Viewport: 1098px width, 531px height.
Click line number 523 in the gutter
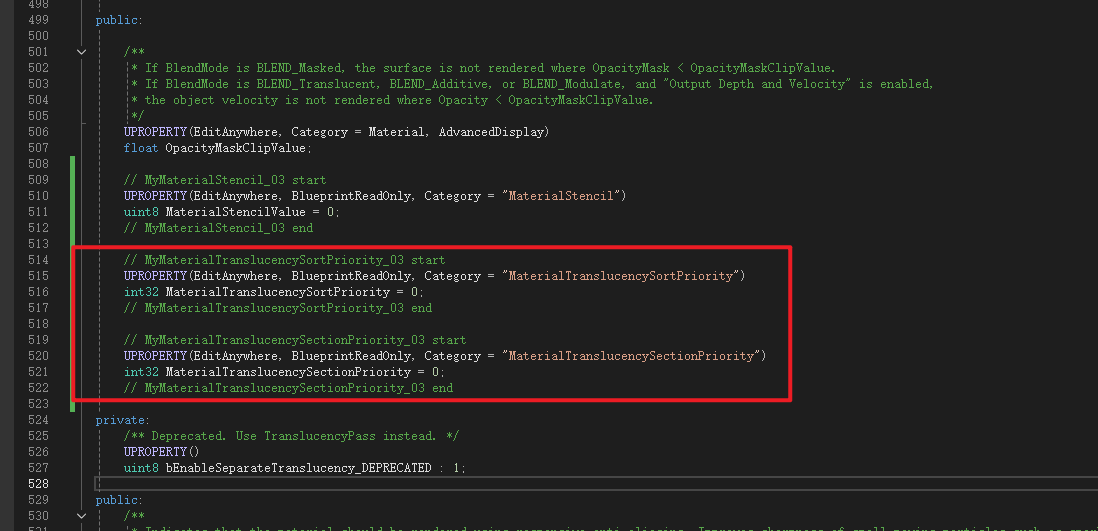tap(36, 404)
